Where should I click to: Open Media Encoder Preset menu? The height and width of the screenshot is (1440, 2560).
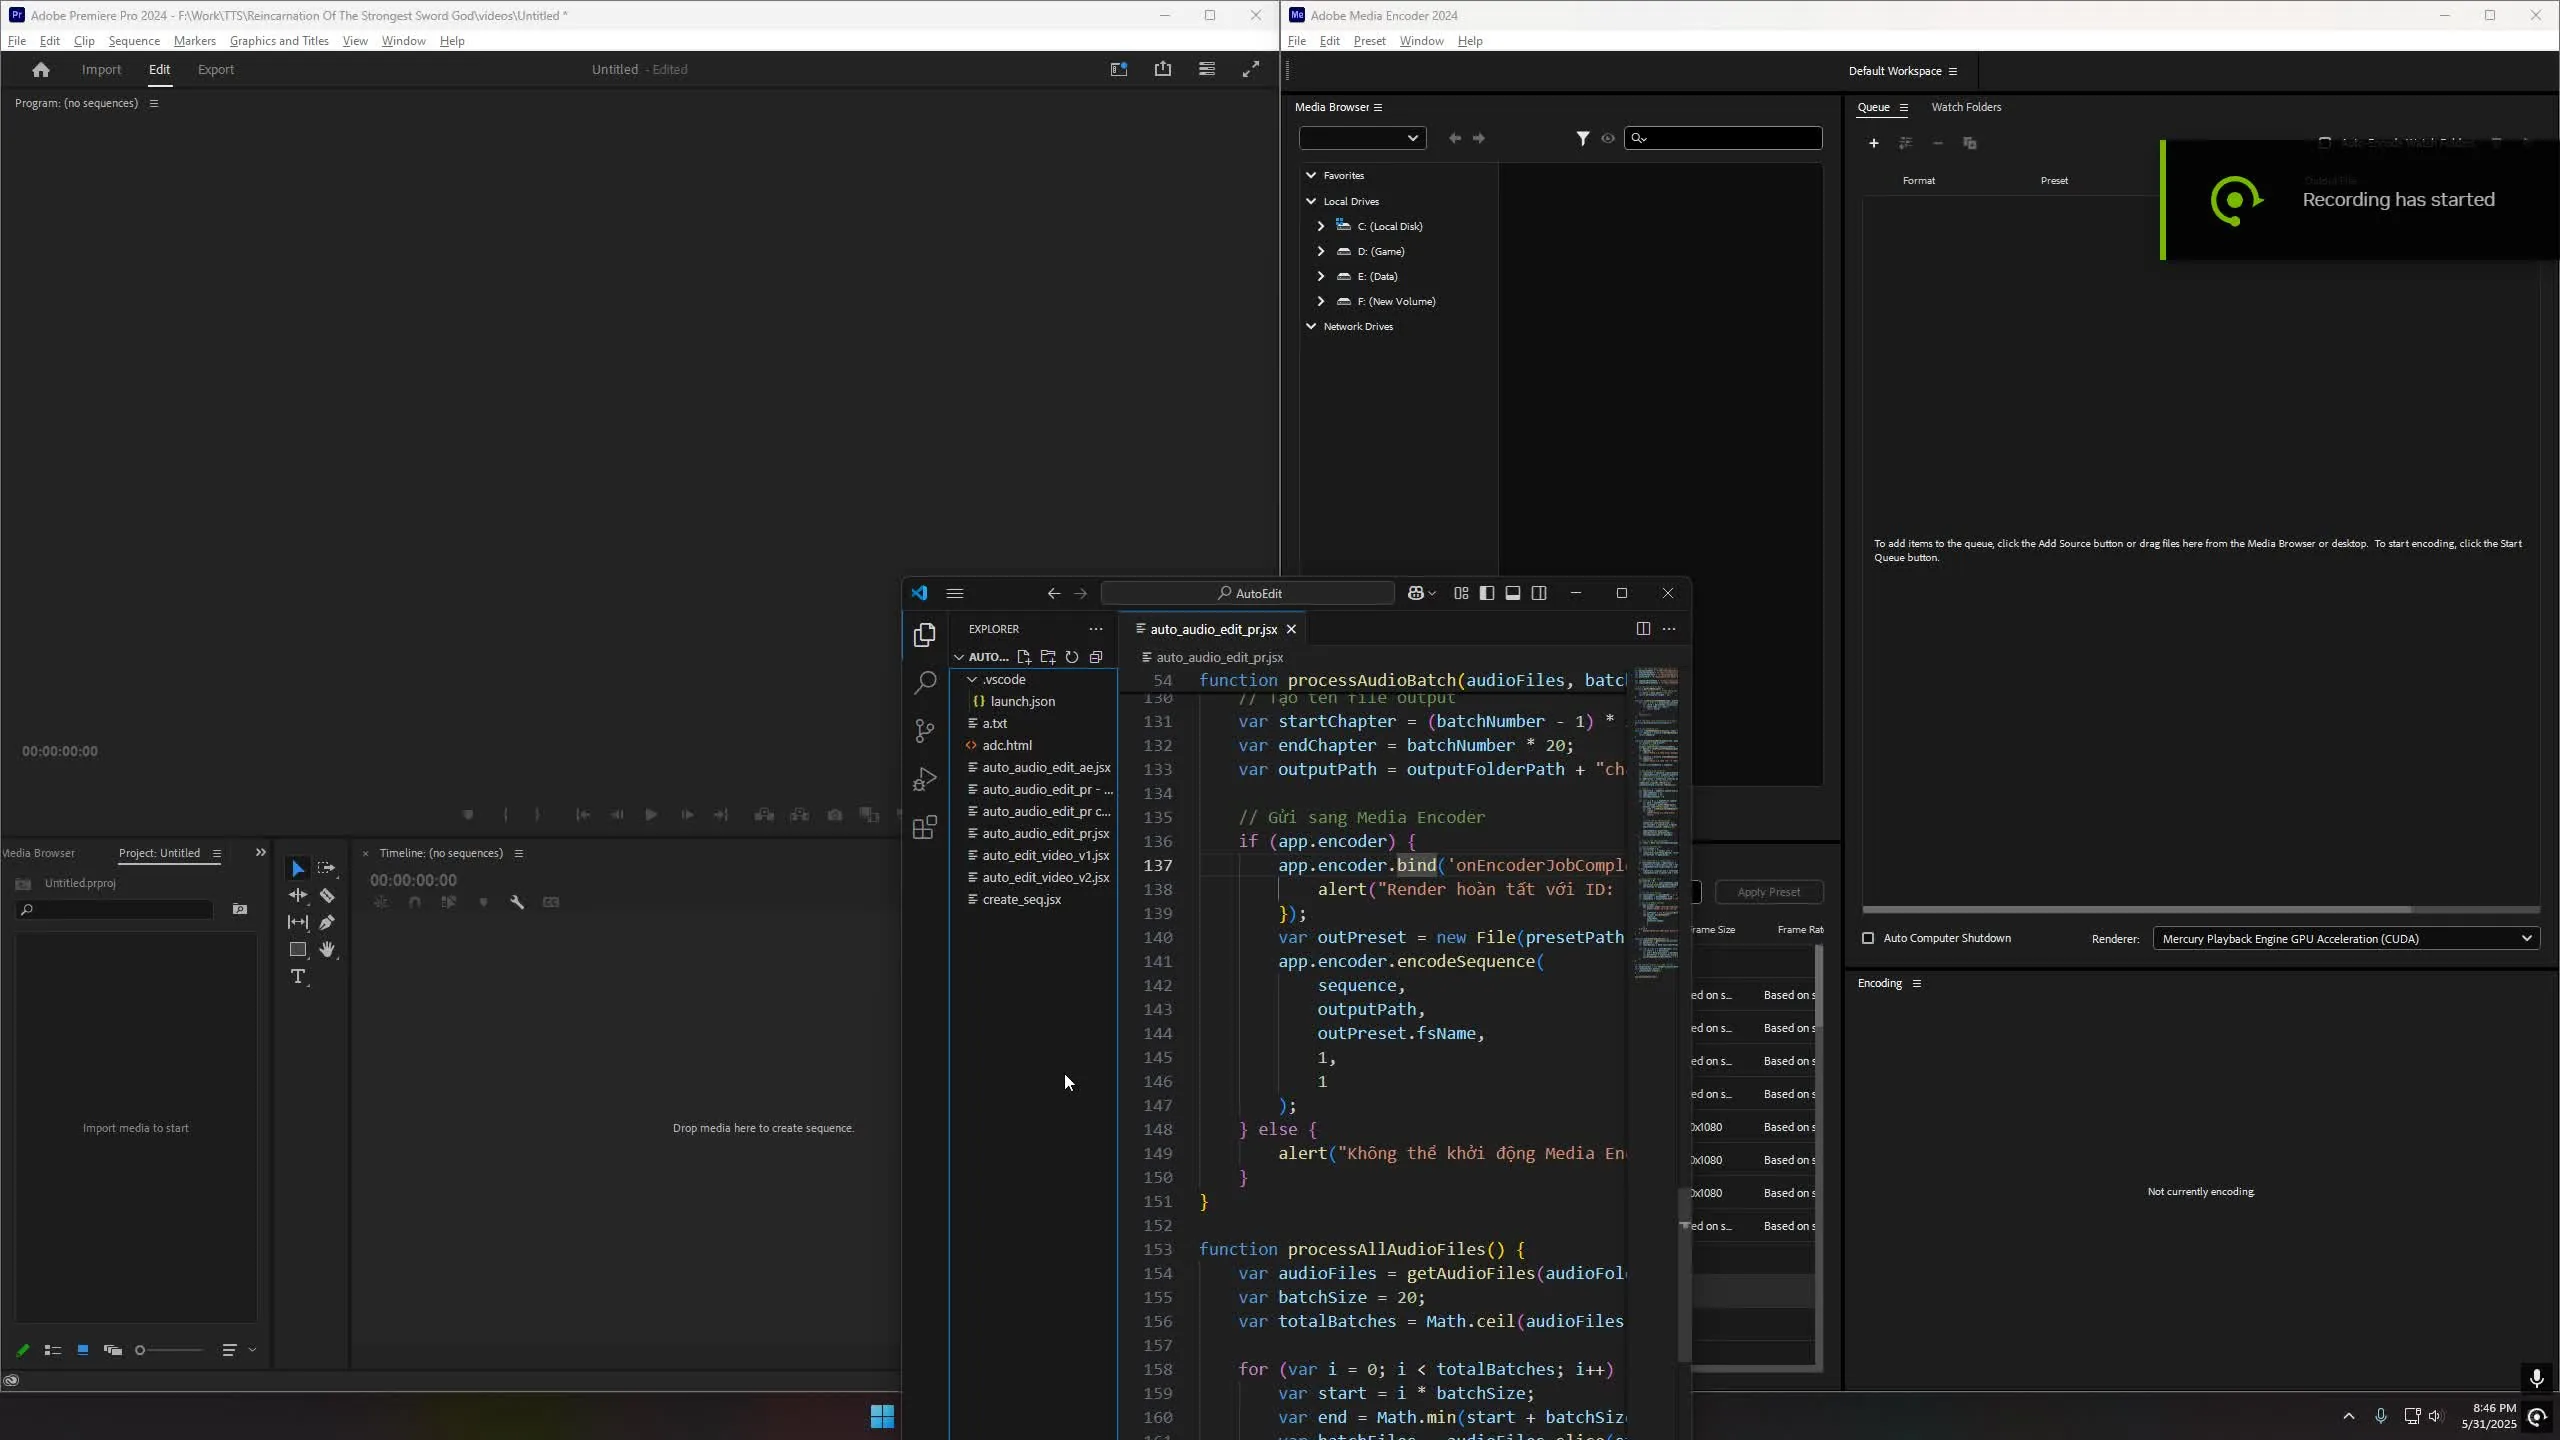1369,41
